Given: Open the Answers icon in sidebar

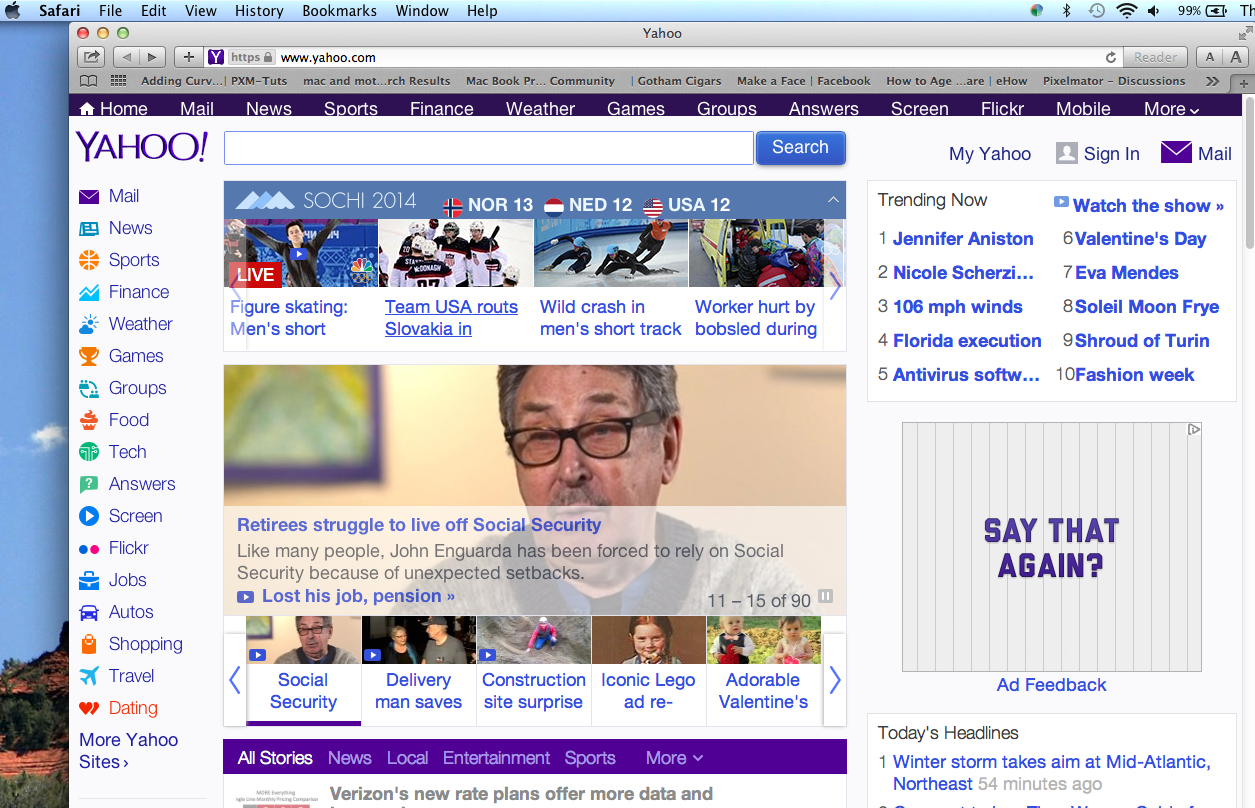Looking at the screenshot, I should 89,484.
